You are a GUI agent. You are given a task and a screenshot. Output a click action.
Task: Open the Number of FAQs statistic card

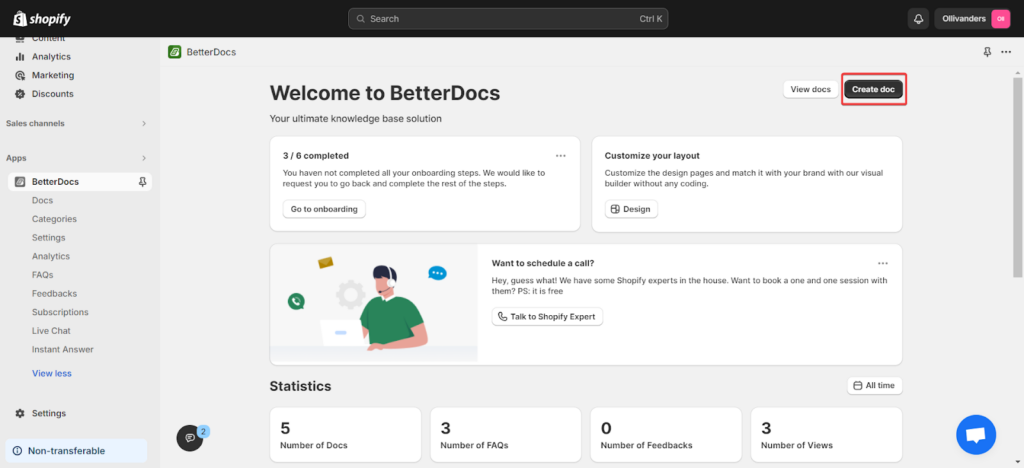[505, 435]
